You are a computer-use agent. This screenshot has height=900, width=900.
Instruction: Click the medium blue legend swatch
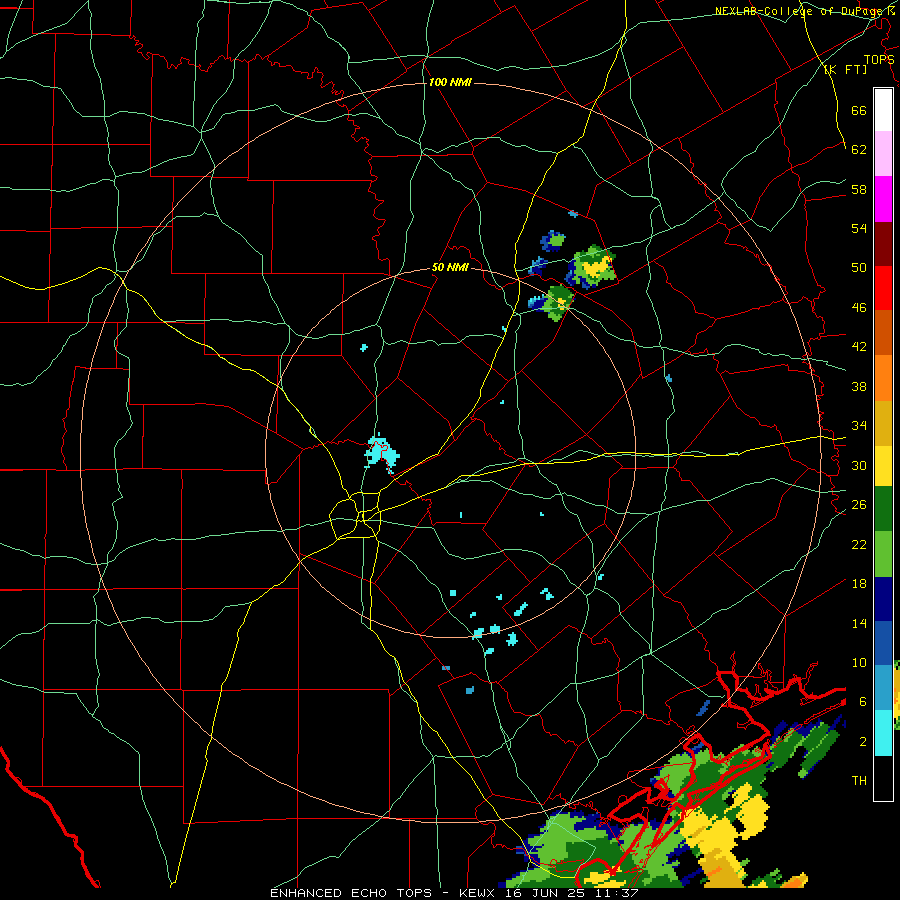883,643
